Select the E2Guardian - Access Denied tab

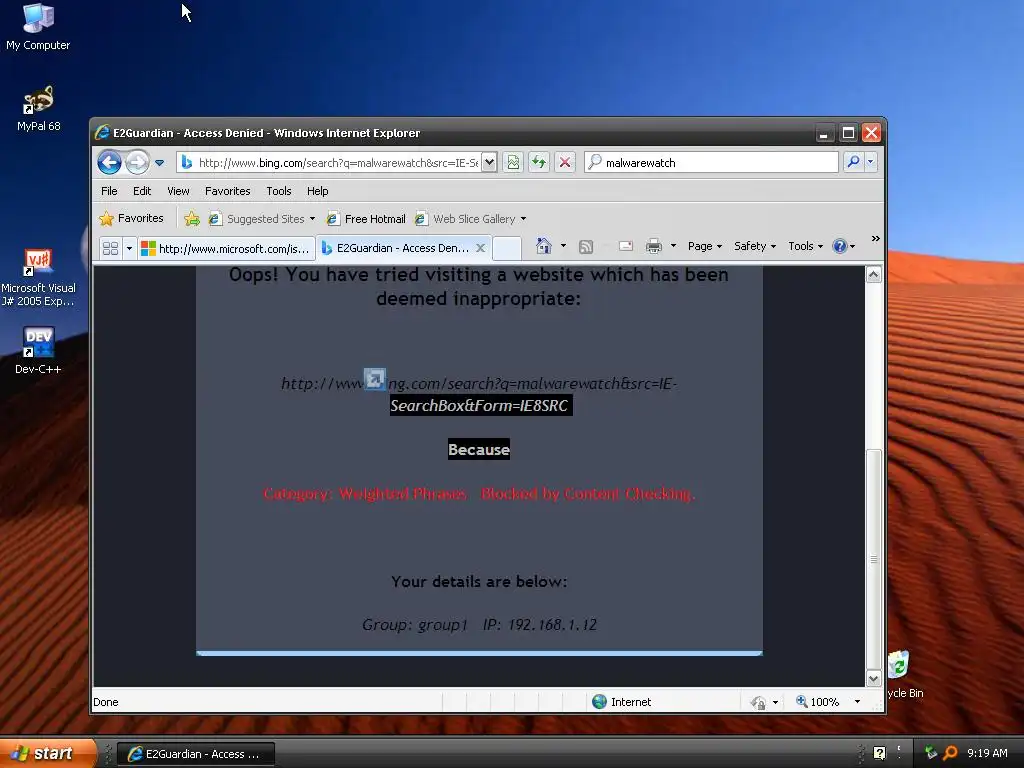tap(396, 248)
